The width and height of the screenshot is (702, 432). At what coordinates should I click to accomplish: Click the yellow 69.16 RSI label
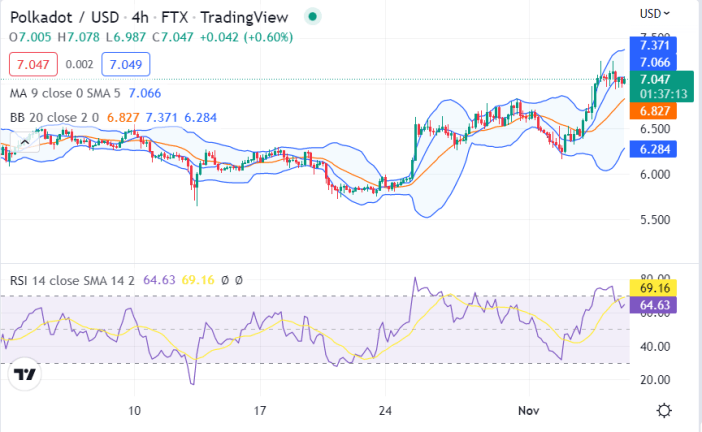pyautogui.click(x=653, y=288)
